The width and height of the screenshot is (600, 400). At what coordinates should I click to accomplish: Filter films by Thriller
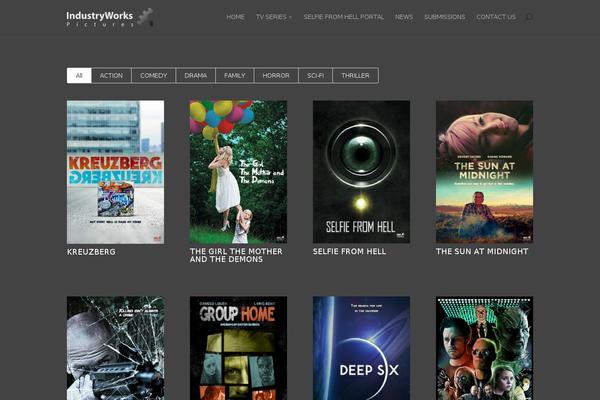click(x=355, y=75)
